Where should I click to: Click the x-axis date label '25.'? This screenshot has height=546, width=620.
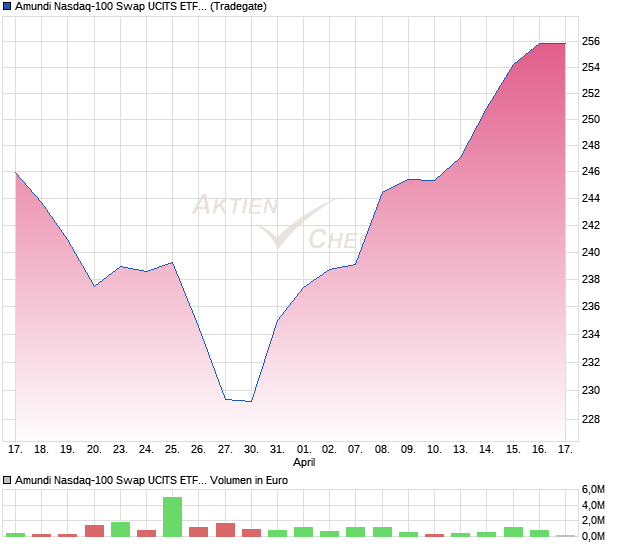pyautogui.click(x=172, y=450)
